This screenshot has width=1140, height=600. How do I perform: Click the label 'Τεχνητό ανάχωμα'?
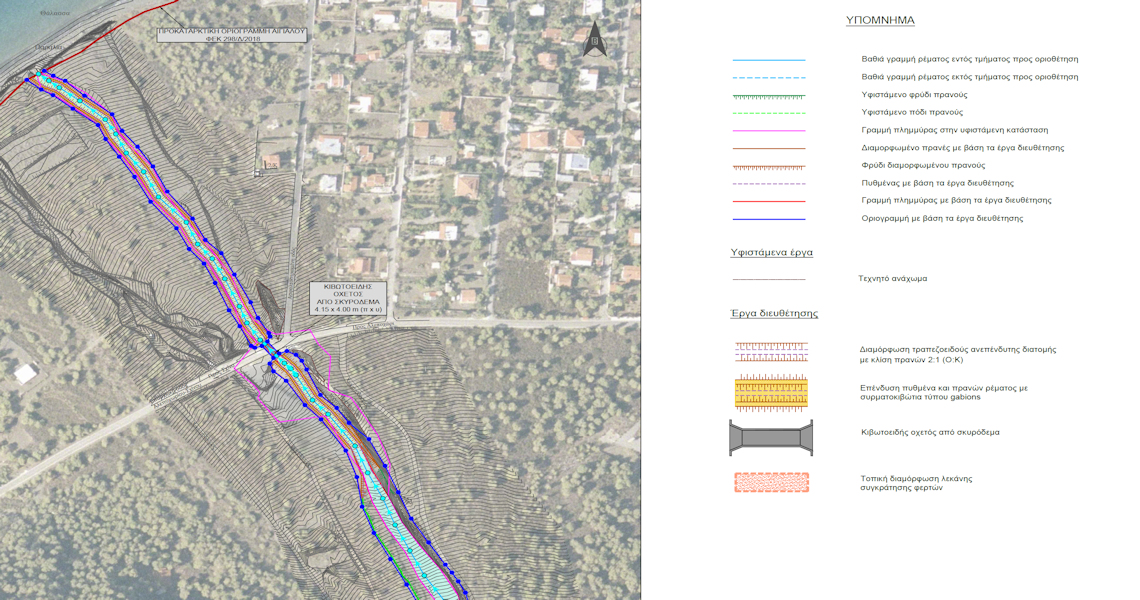pos(893,279)
